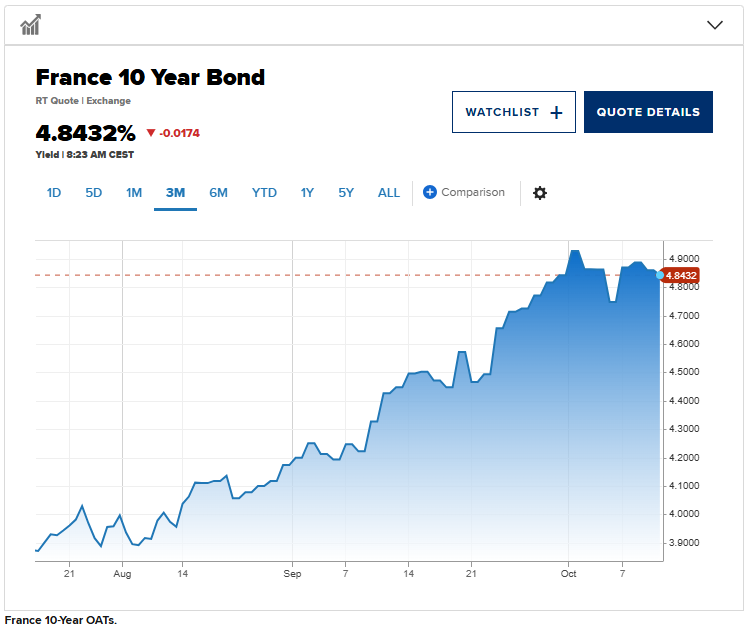
Task: Switch to 6M time range
Action: pyautogui.click(x=218, y=193)
